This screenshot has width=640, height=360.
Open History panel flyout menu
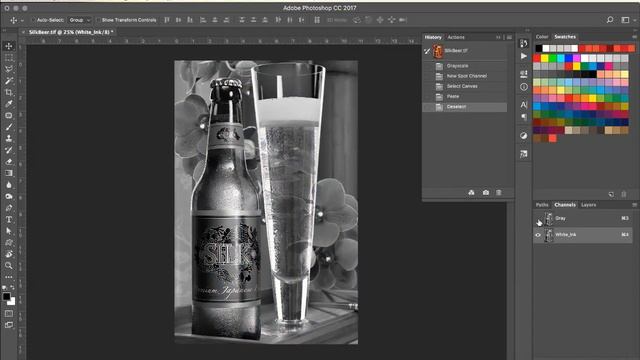(509, 37)
